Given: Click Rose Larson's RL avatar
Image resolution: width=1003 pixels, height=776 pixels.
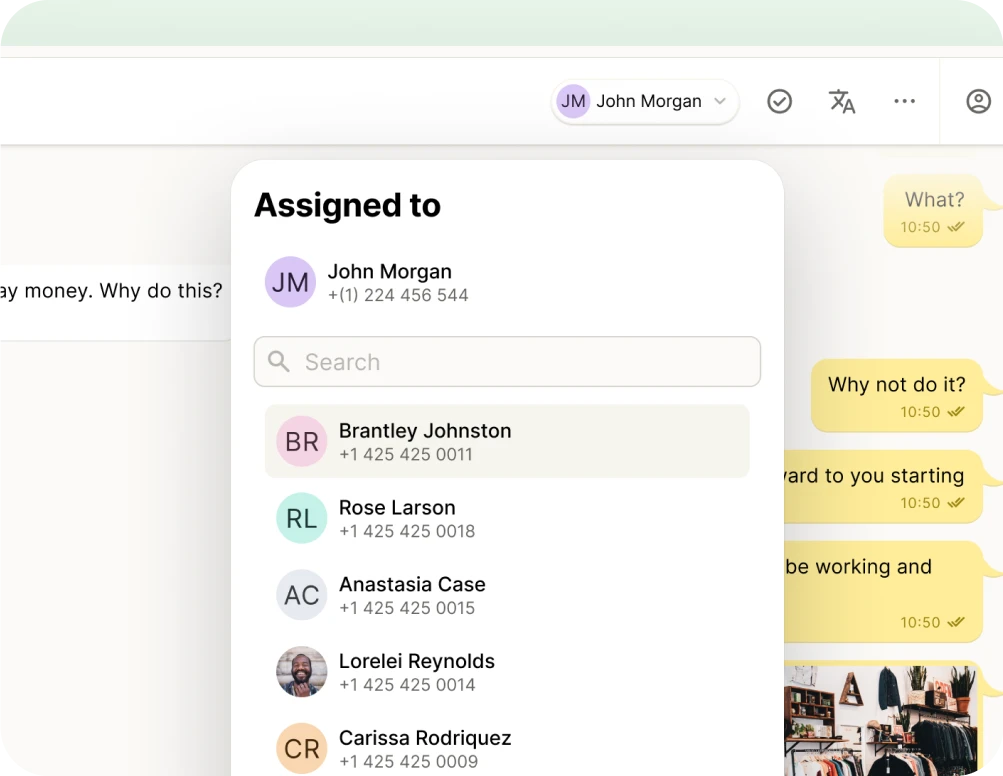Looking at the screenshot, I should point(301,518).
